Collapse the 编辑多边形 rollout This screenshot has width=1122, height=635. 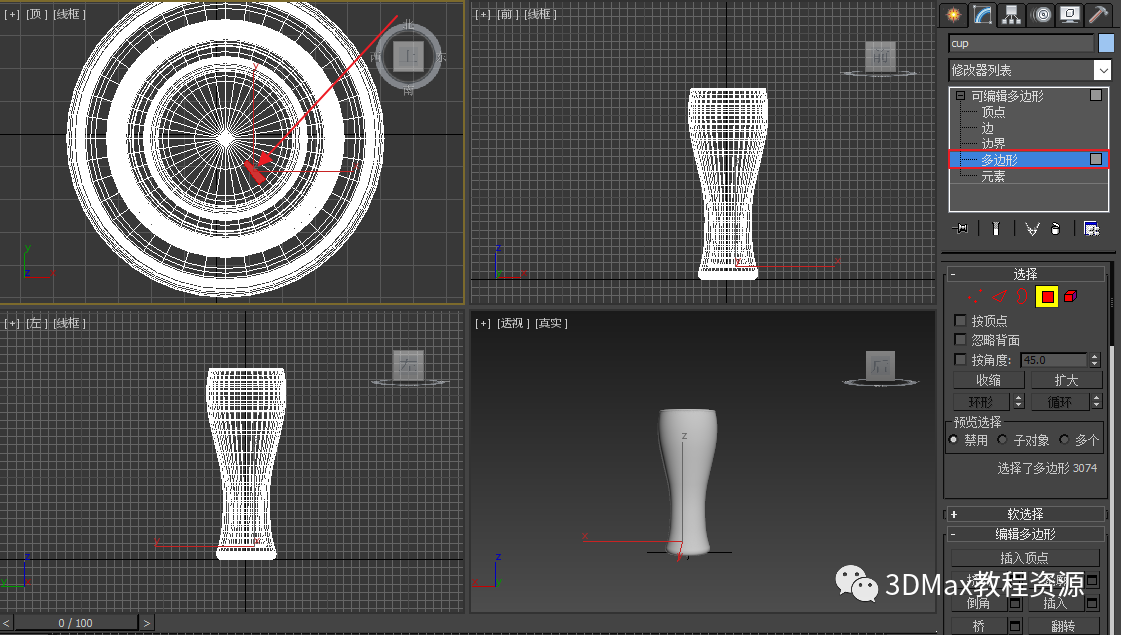click(x=1025, y=534)
